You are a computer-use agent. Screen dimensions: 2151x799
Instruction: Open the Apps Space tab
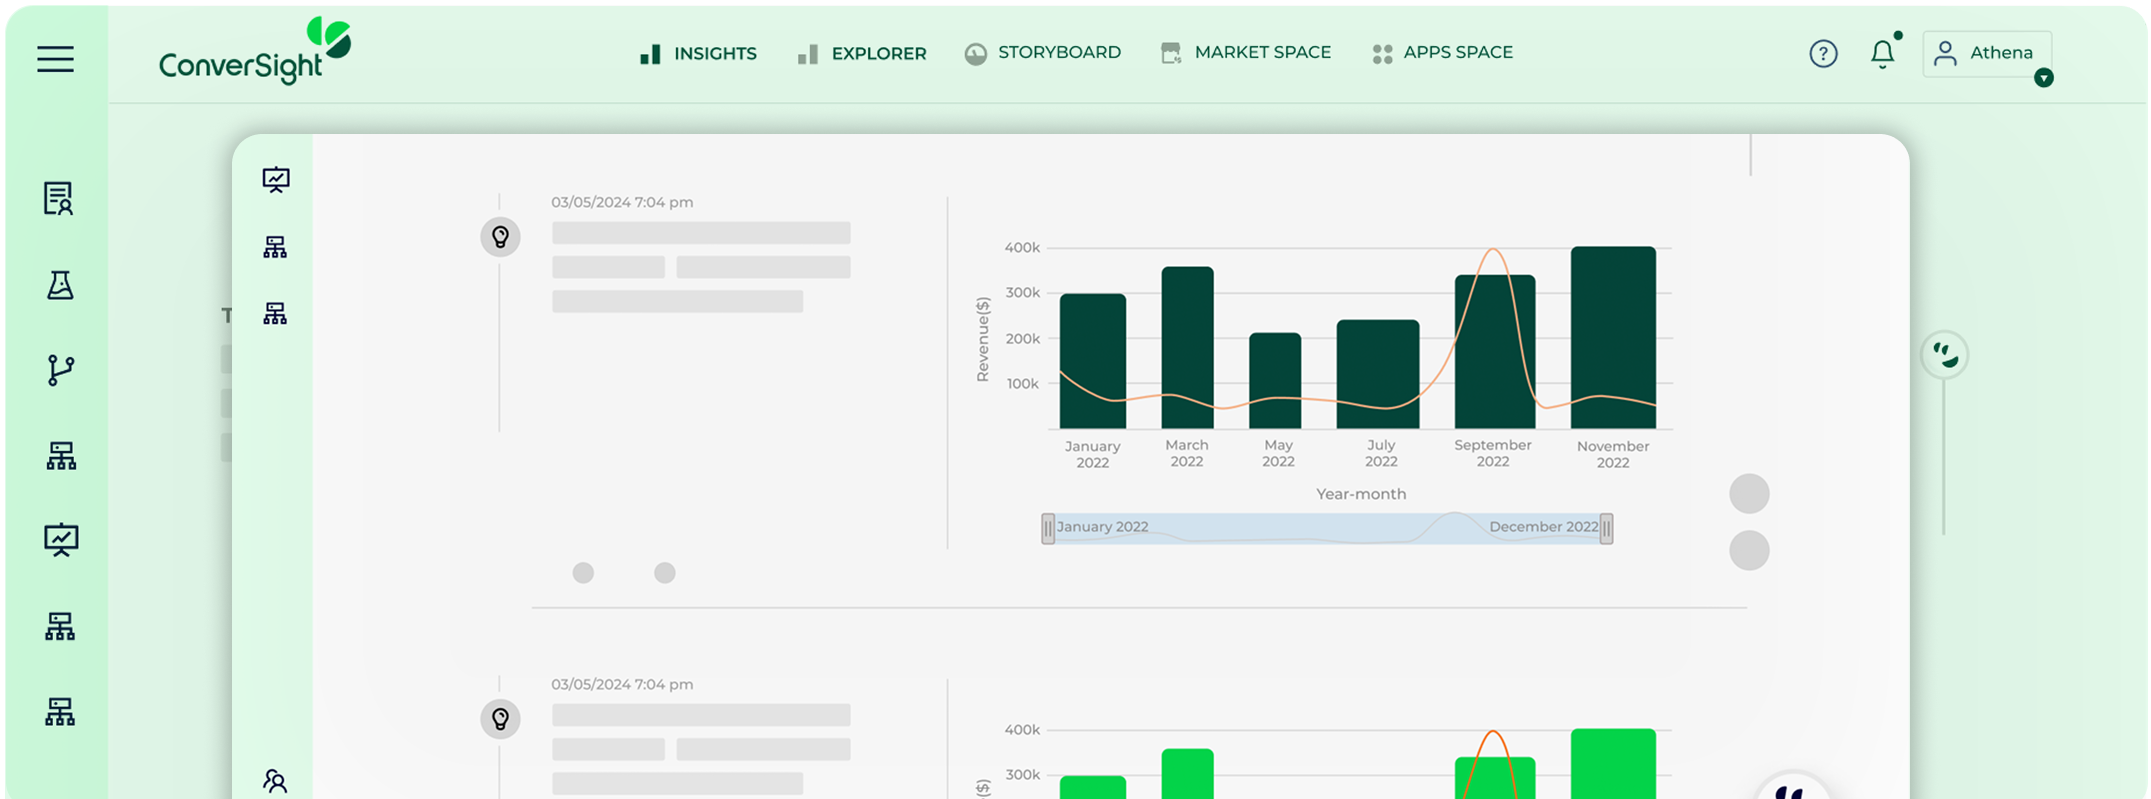coord(1443,53)
